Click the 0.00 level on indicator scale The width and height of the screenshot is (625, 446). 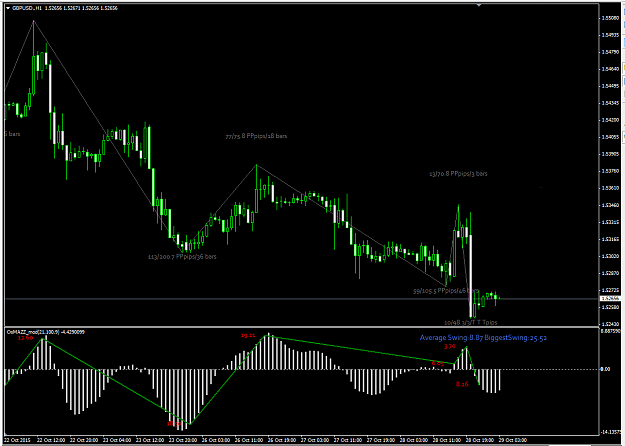tap(605, 369)
